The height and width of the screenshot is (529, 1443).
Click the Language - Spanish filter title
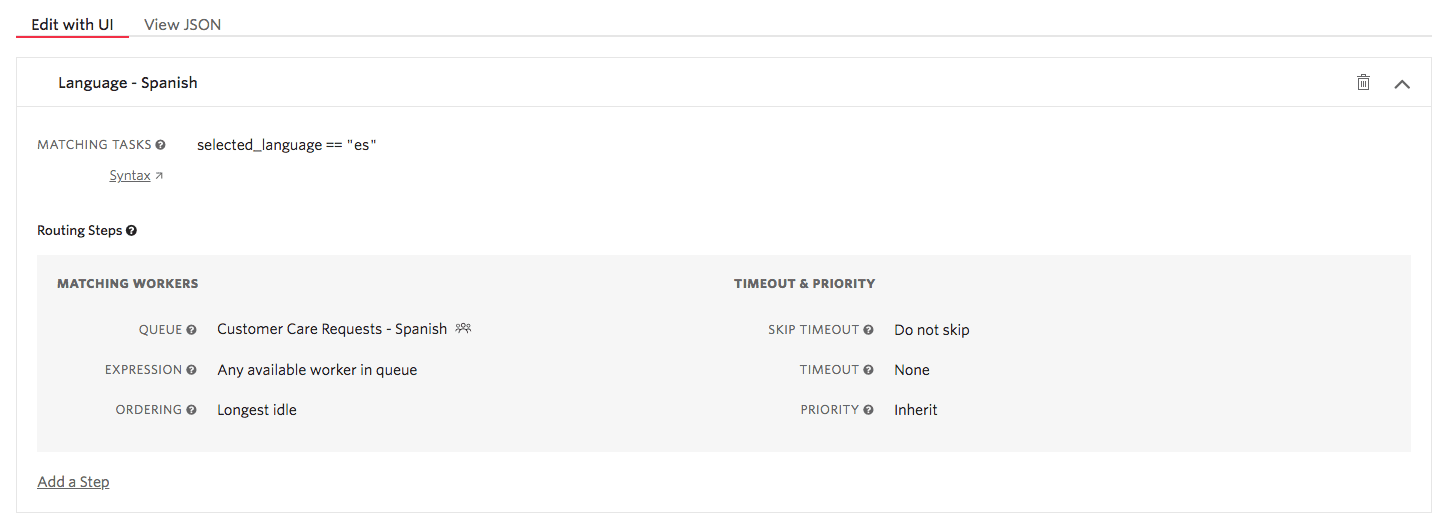click(x=128, y=83)
